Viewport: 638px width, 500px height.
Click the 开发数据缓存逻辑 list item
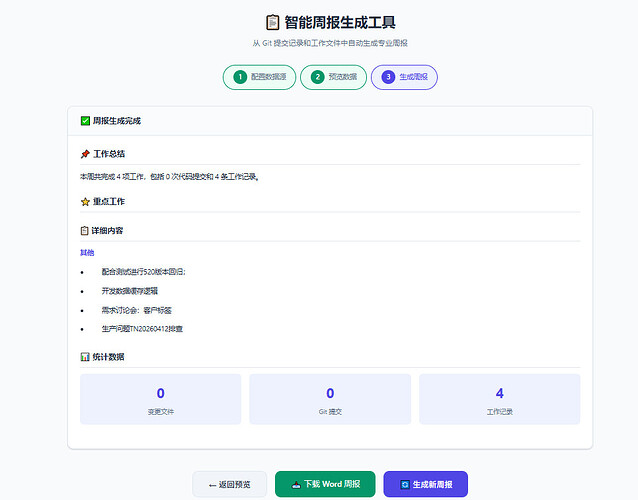pos(129,291)
